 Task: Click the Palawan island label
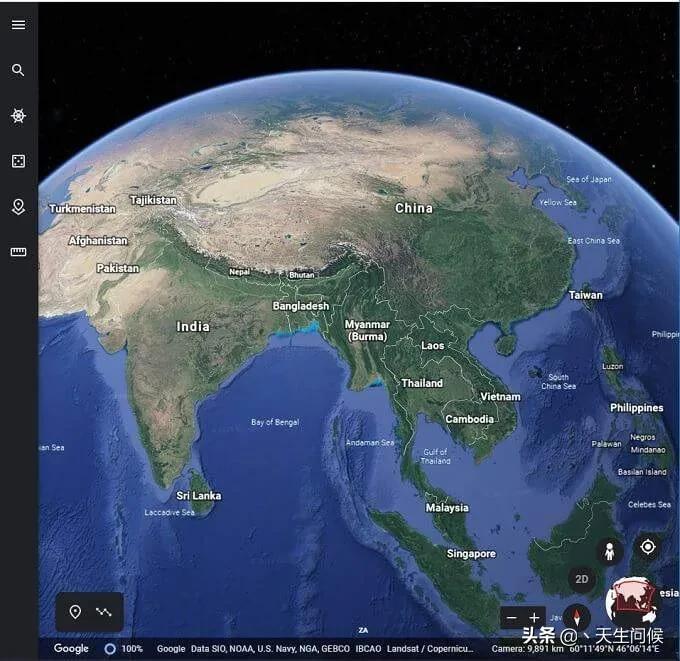coord(606,444)
